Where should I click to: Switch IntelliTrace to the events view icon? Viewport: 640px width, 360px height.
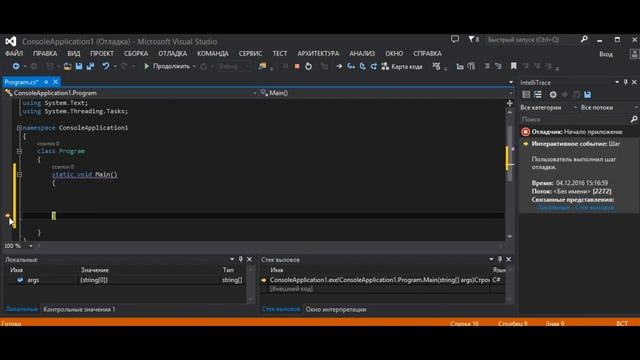tap(526, 95)
